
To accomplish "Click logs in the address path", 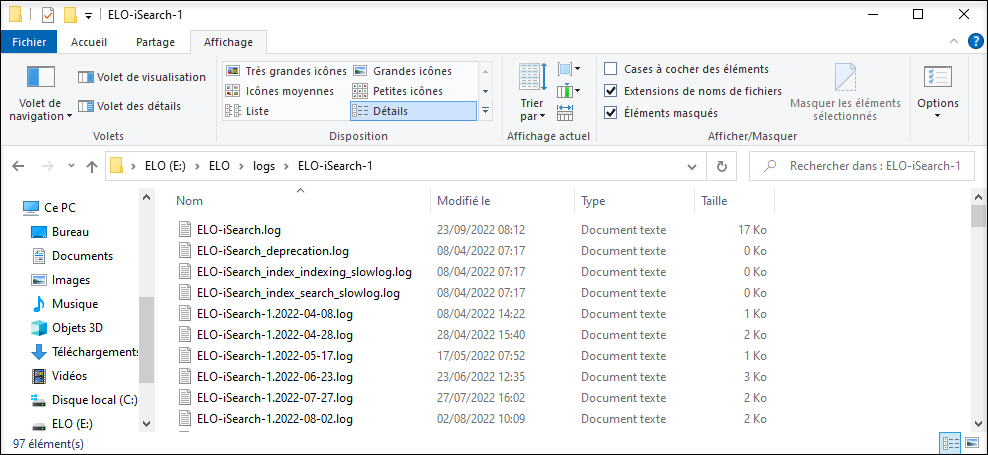I will tap(264, 166).
